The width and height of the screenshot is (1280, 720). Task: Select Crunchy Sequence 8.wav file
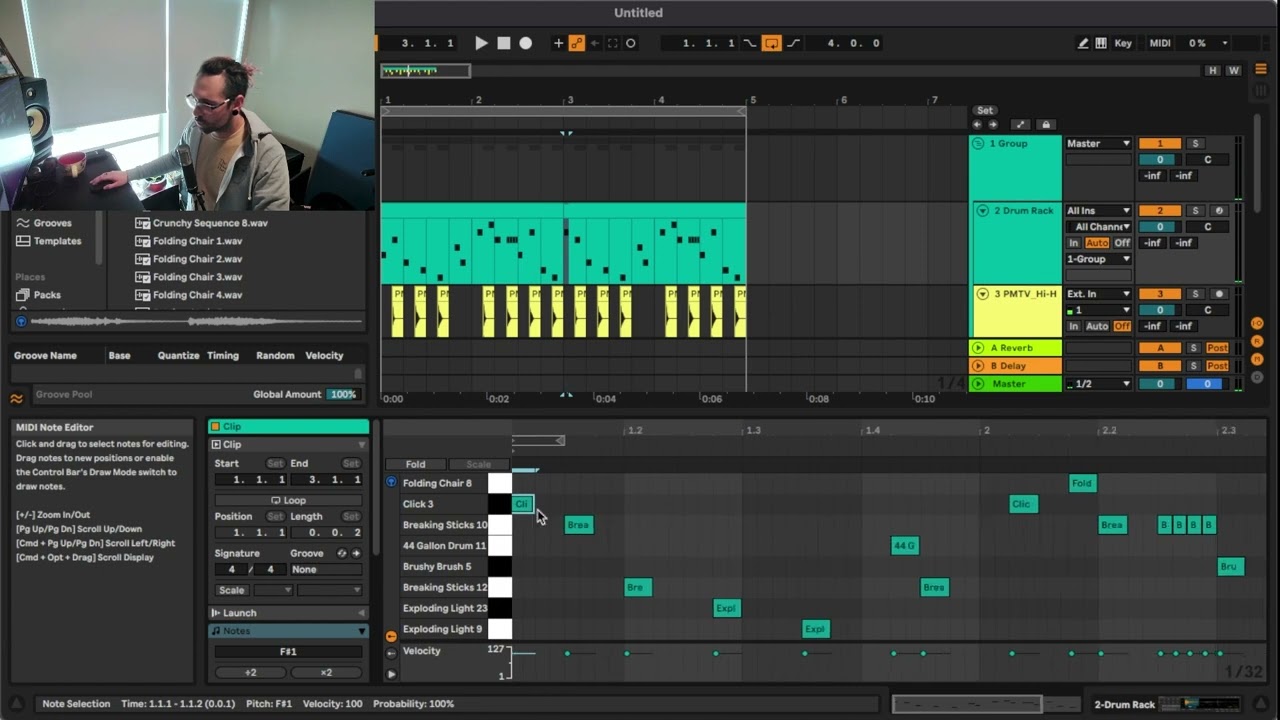[x=210, y=223]
